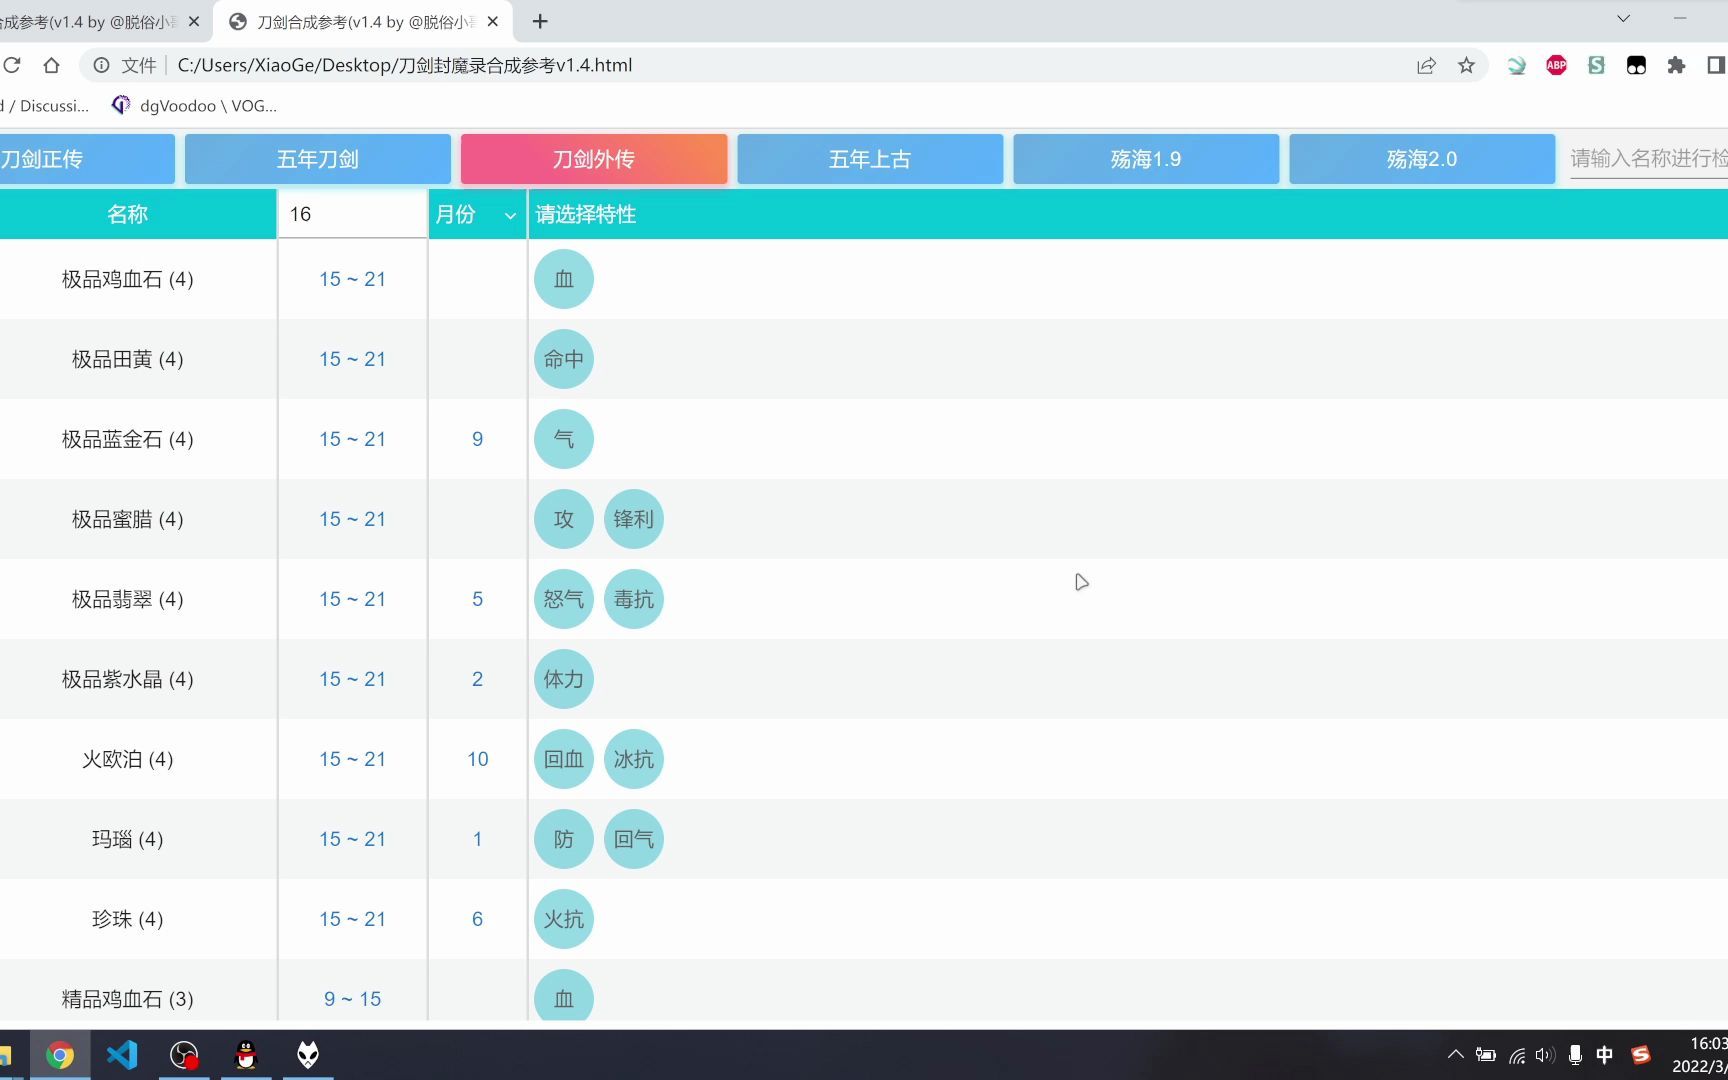The image size is (1728, 1080).
Task: Switch to the 刀剑正传 tab
Action: 87,159
